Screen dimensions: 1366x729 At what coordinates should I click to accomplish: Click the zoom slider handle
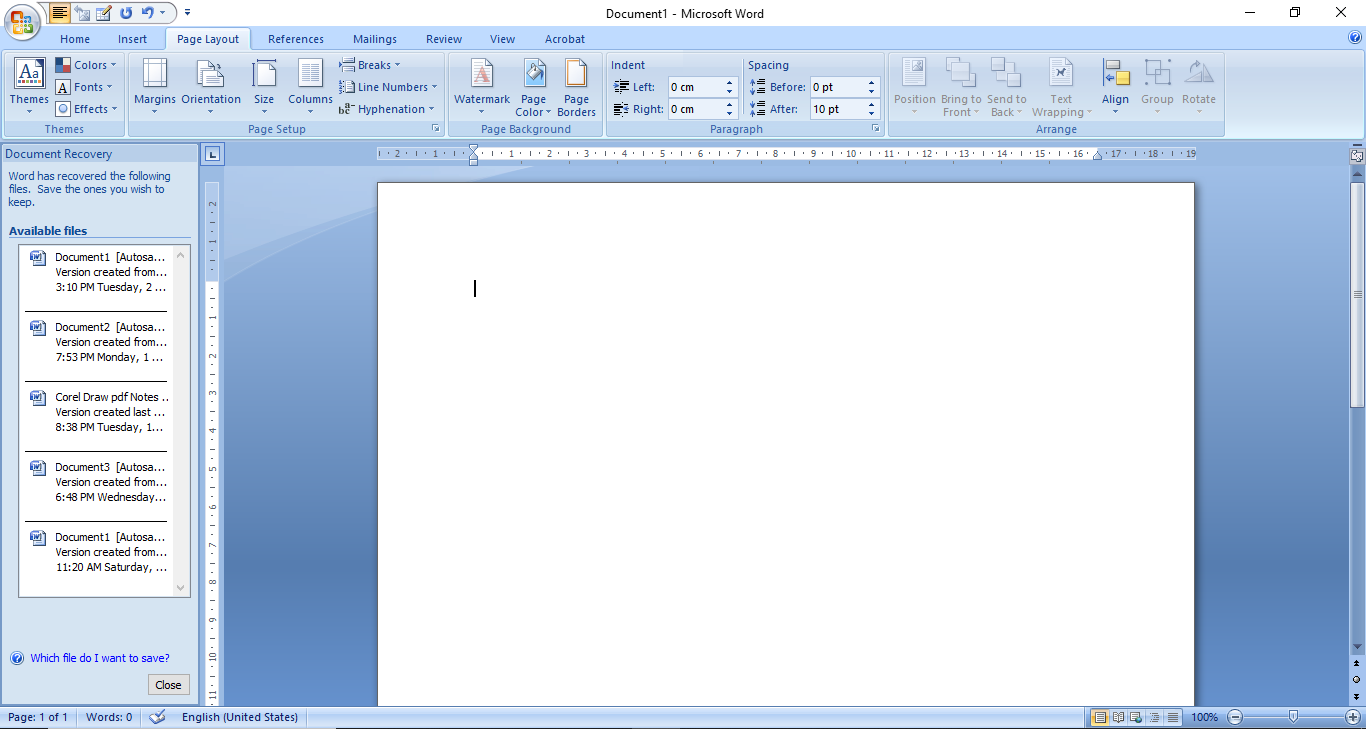coord(1293,717)
